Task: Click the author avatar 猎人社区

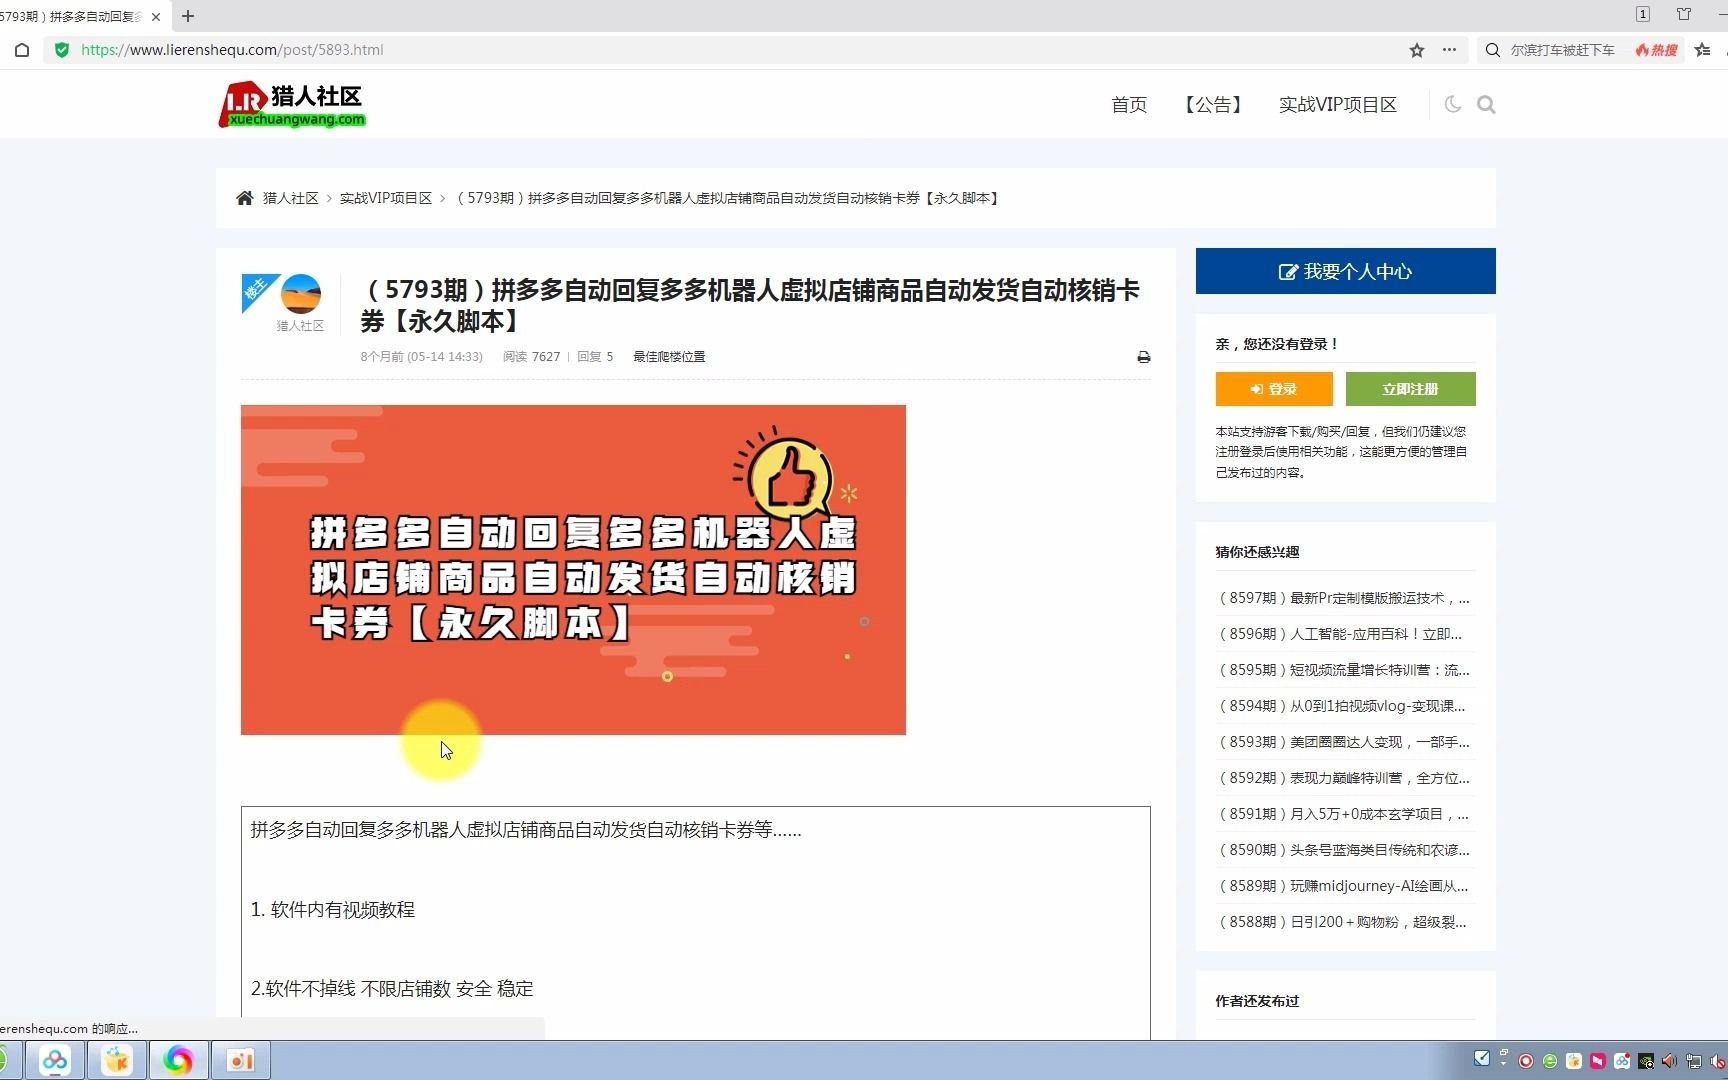Action: 301,294
